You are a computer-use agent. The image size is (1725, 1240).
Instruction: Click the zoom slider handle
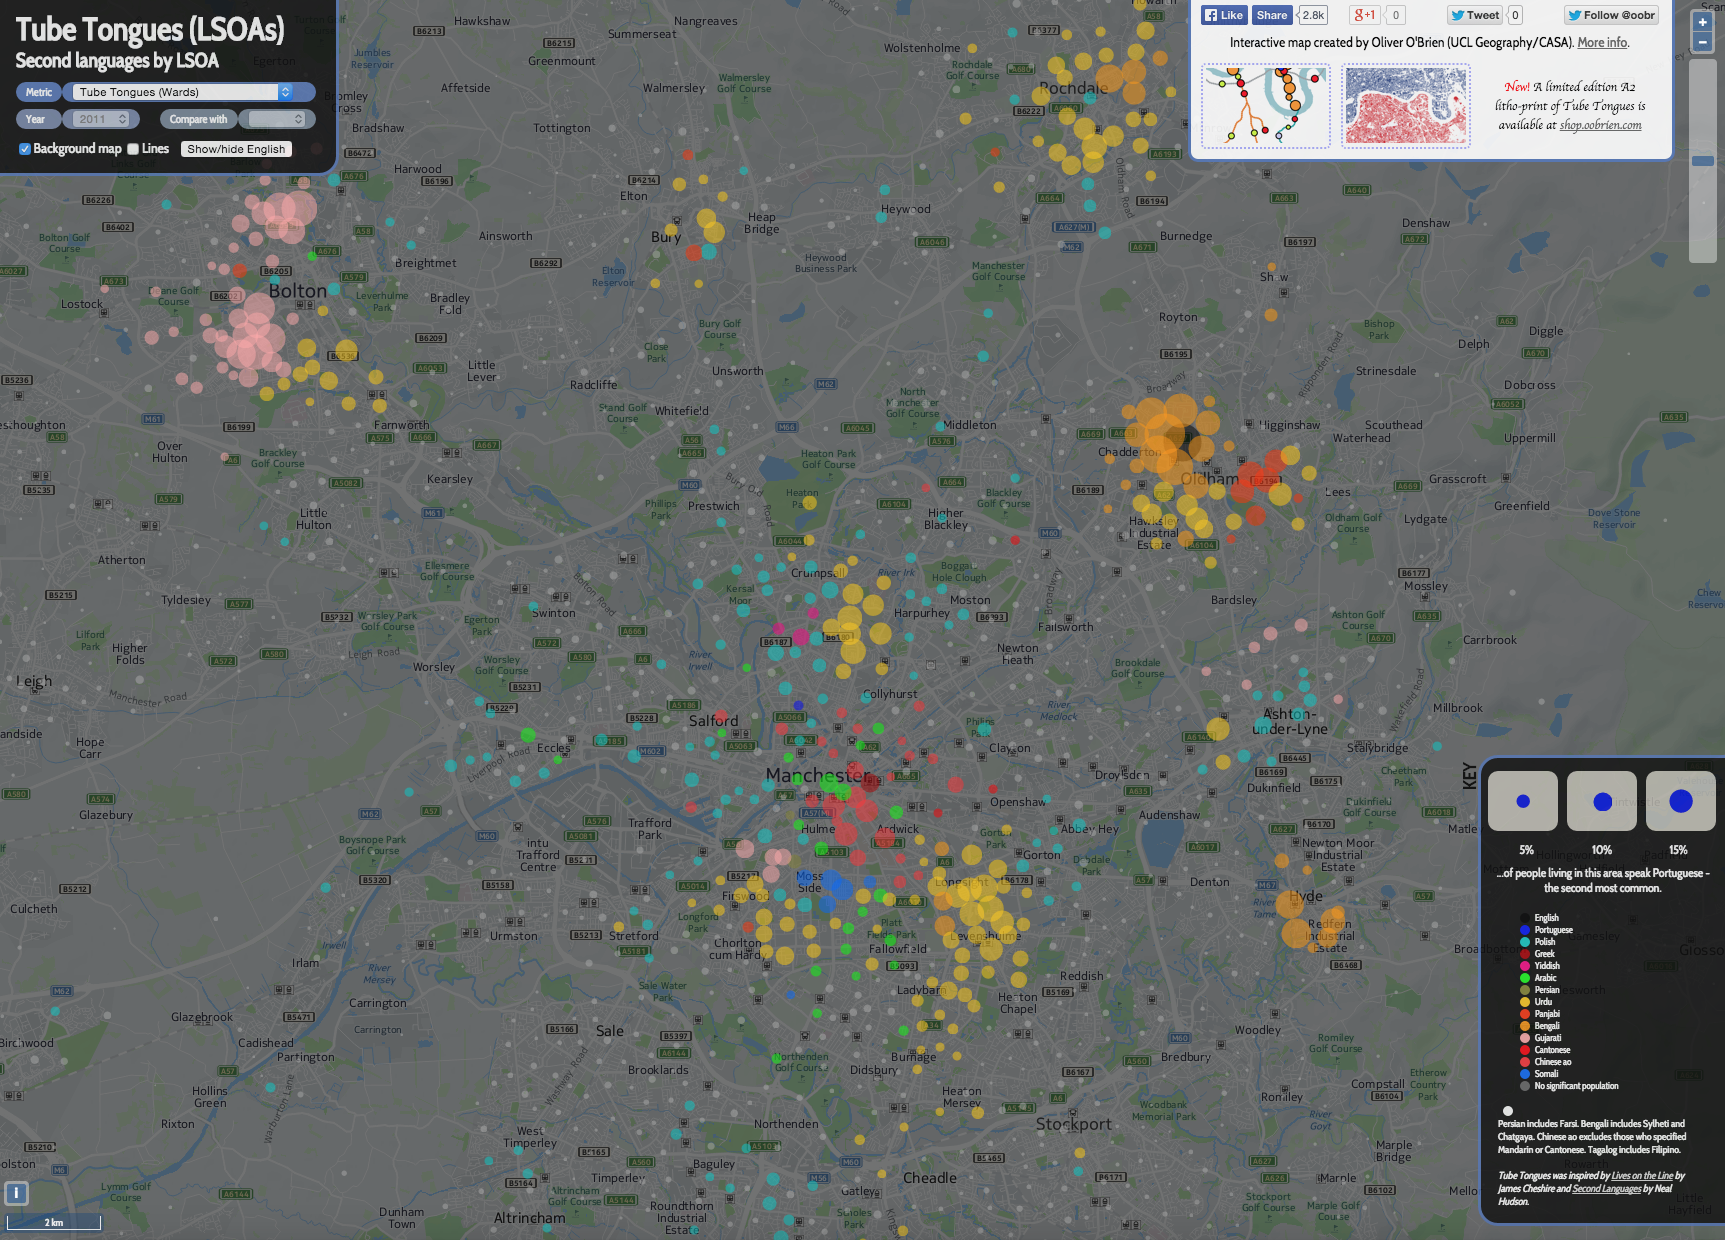point(1702,161)
